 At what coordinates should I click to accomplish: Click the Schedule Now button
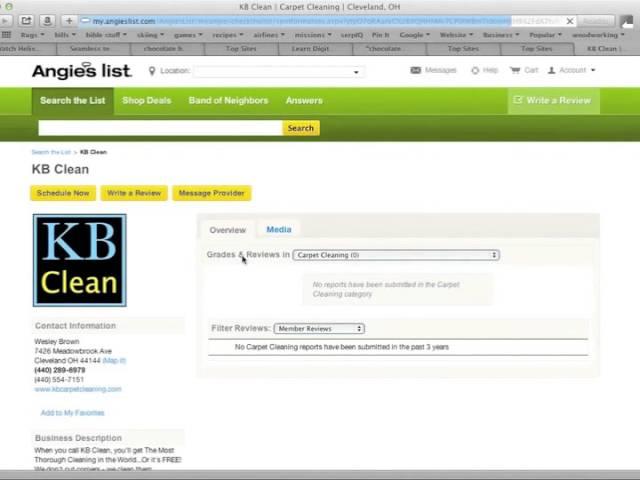(63, 193)
